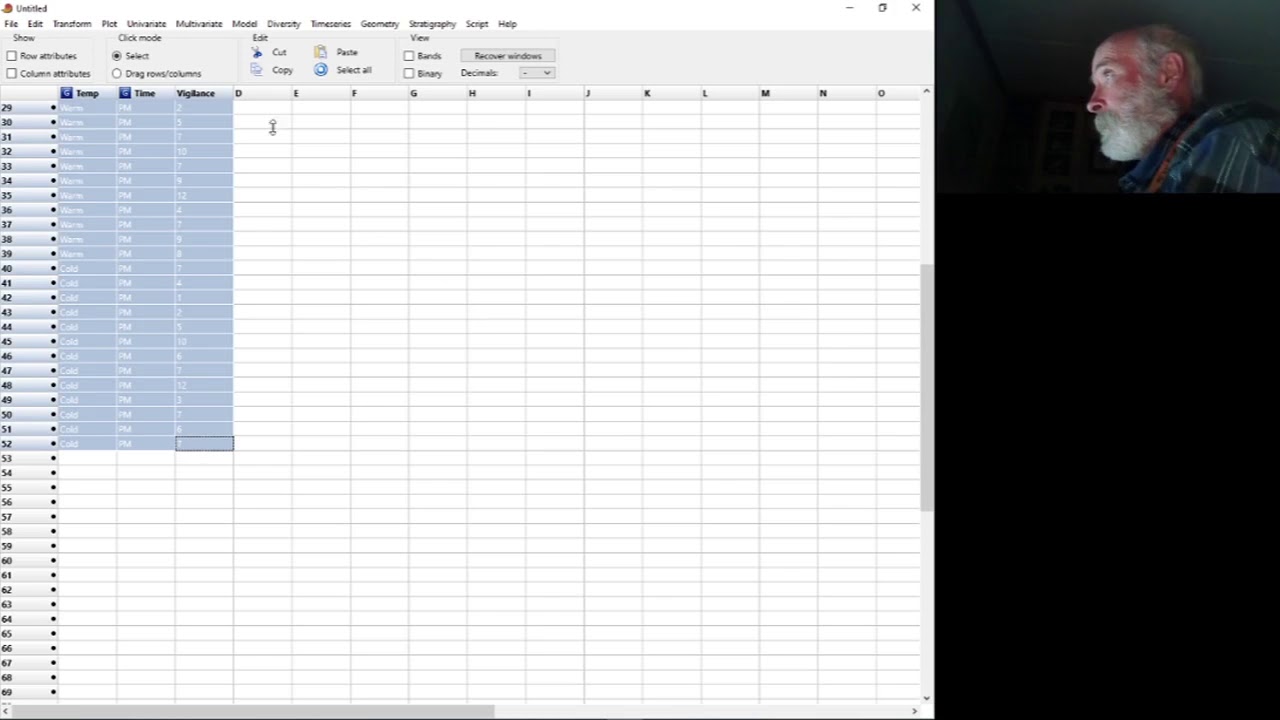The width and height of the screenshot is (1280, 720).
Task: Open the Script menu
Action: (x=477, y=24)
